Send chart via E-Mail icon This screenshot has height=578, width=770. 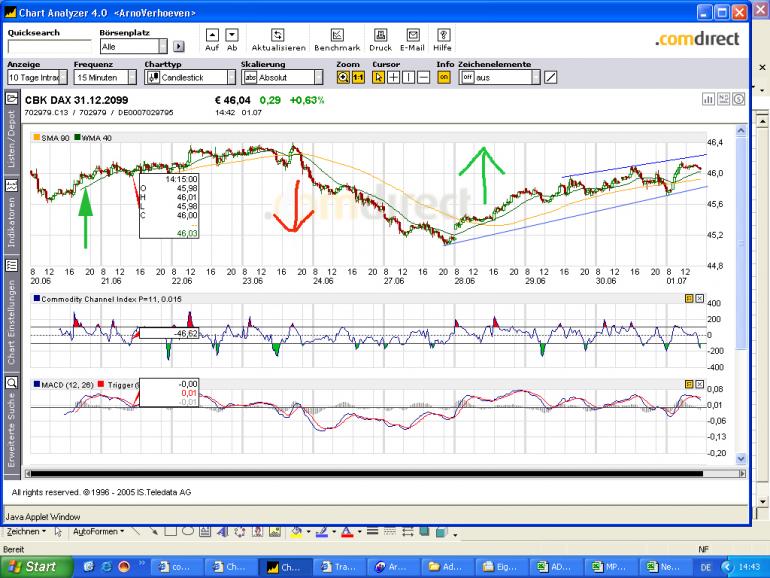click(411, 34)
